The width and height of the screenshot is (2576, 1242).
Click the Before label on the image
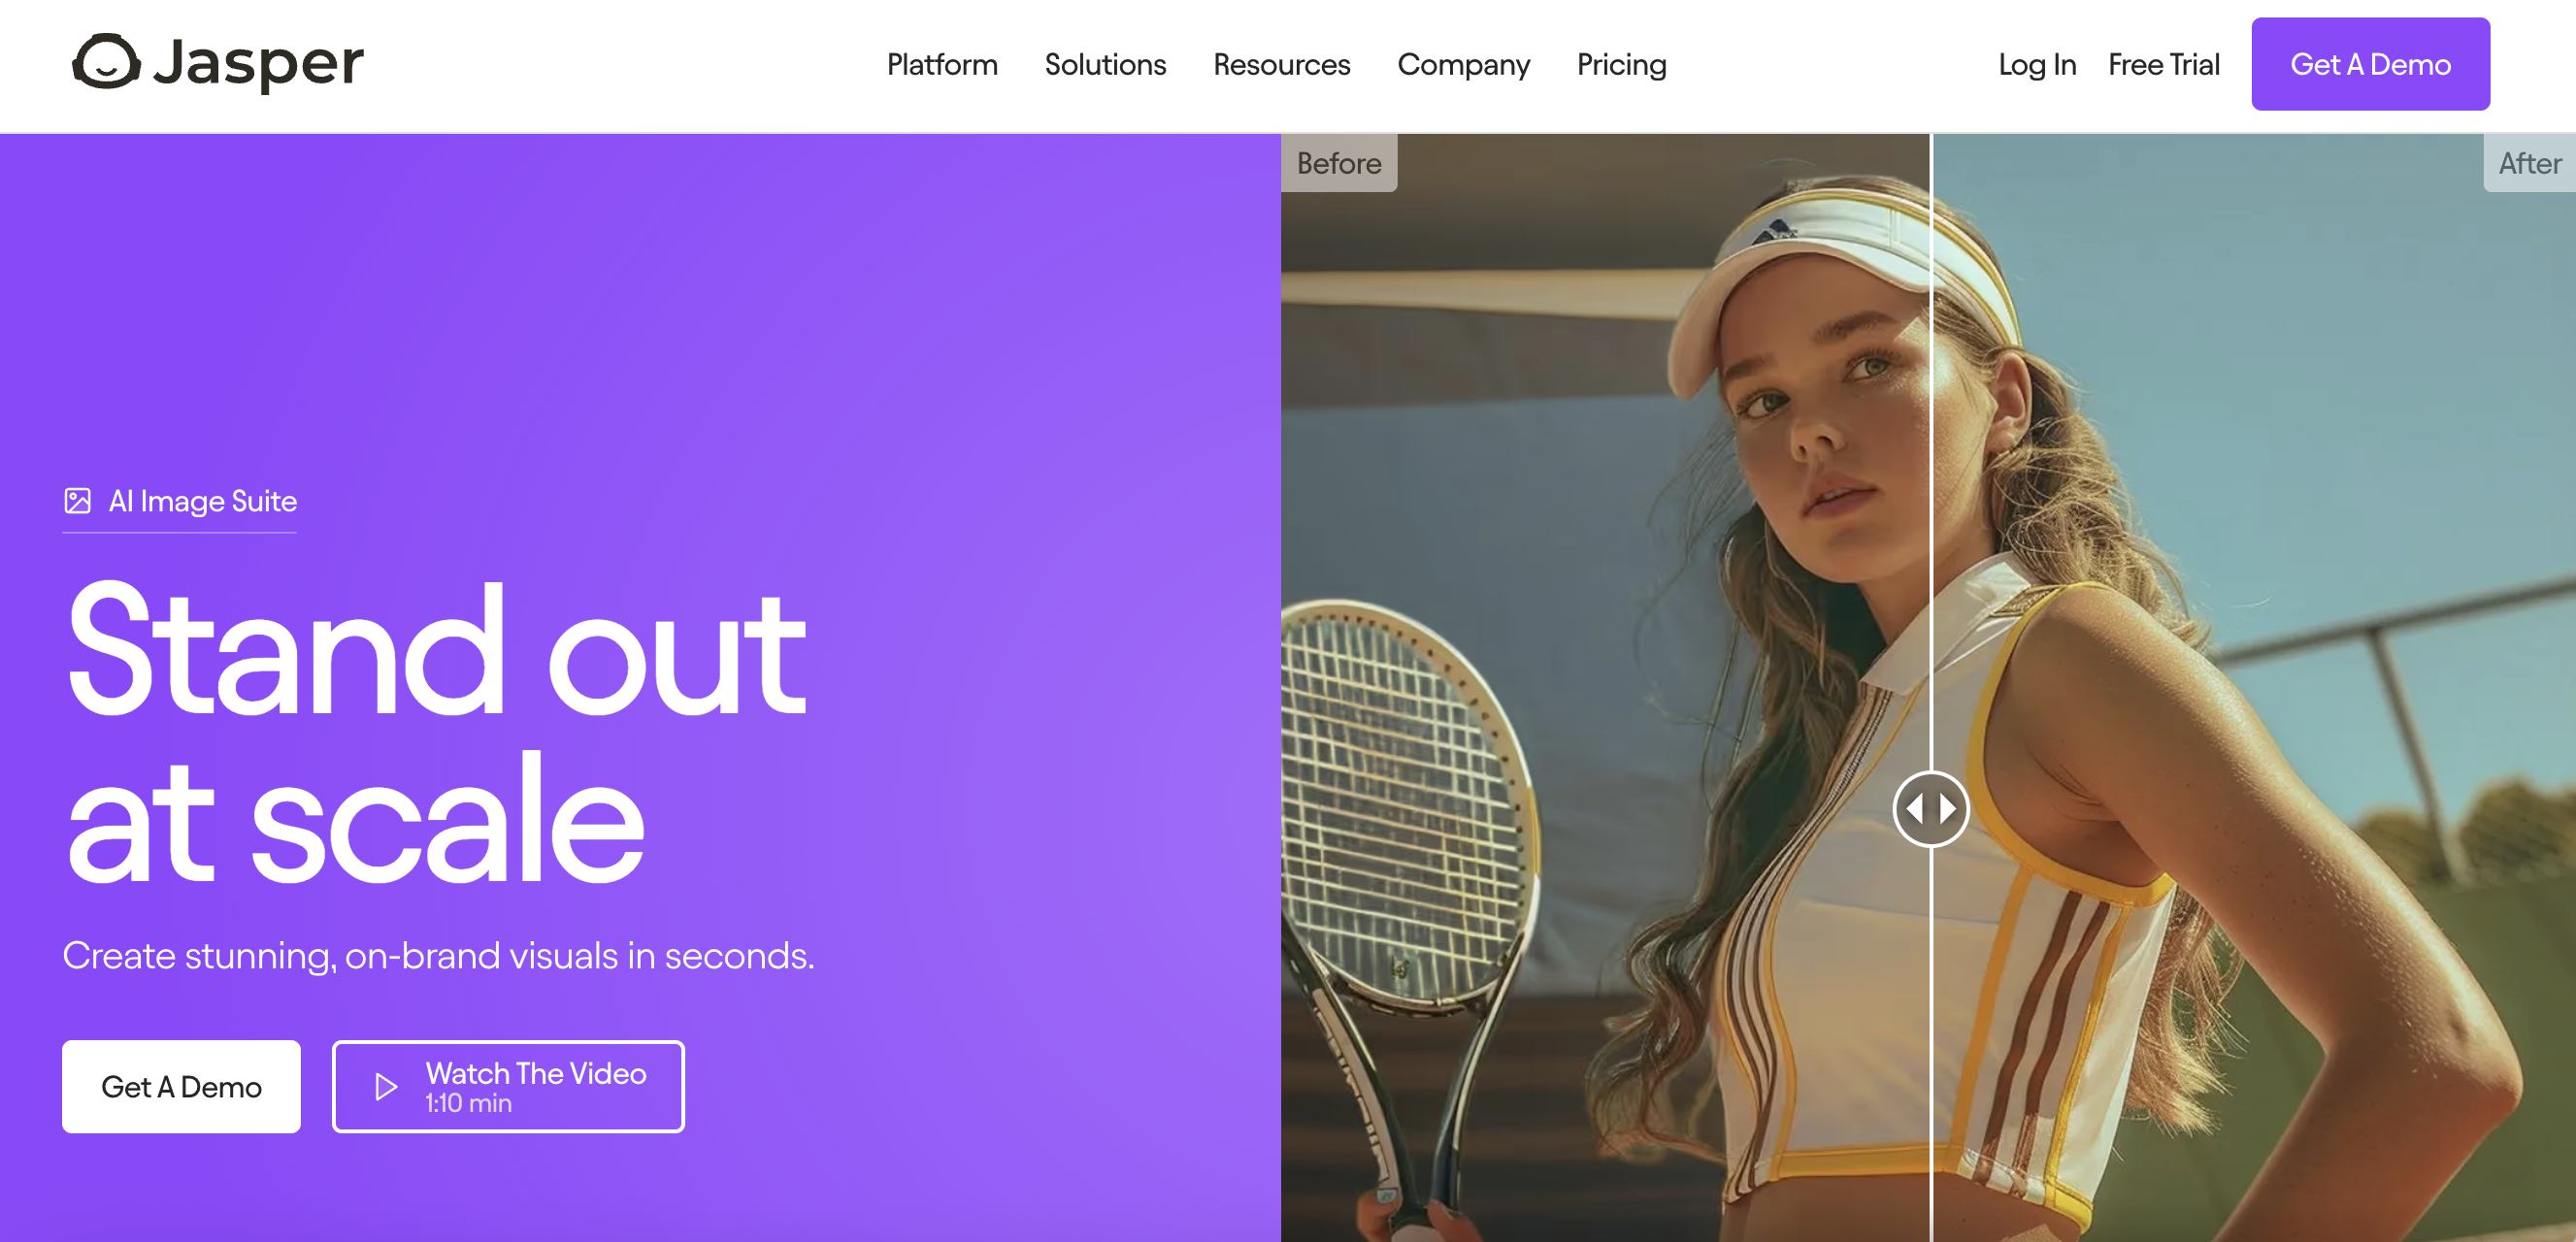pos(1339,164)
